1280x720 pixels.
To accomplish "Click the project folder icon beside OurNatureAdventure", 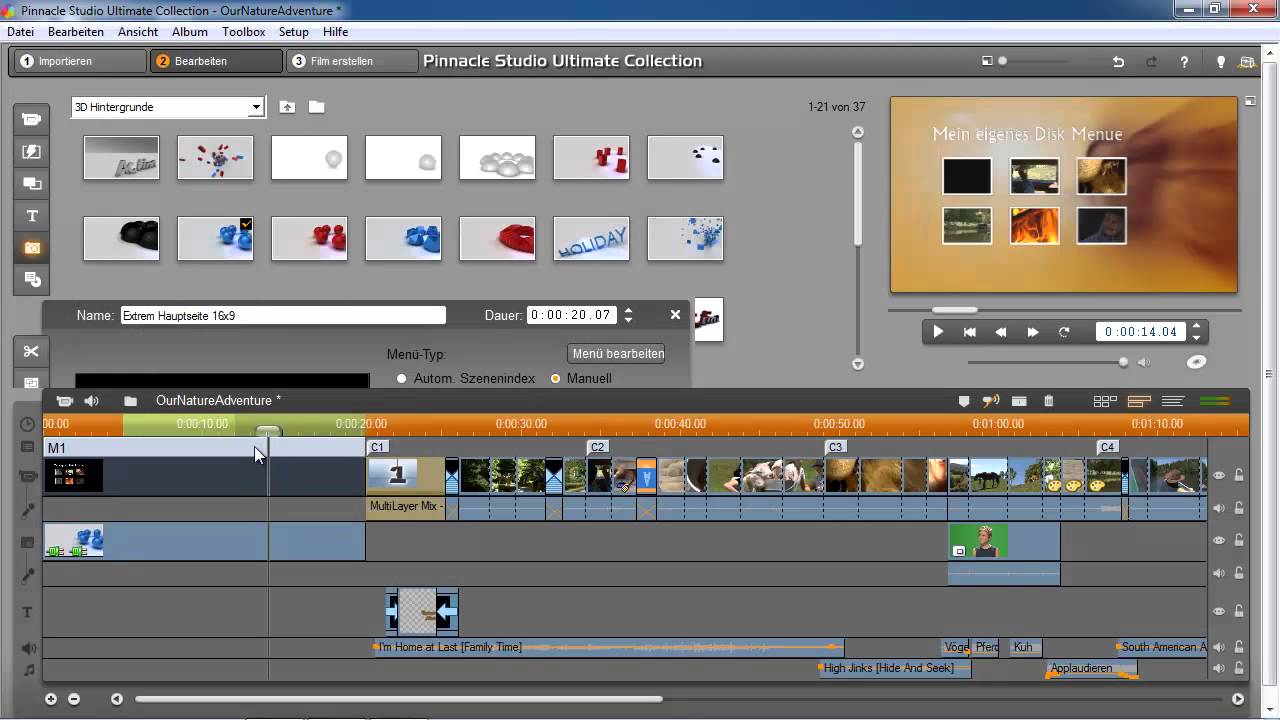I will click(130, 401).
